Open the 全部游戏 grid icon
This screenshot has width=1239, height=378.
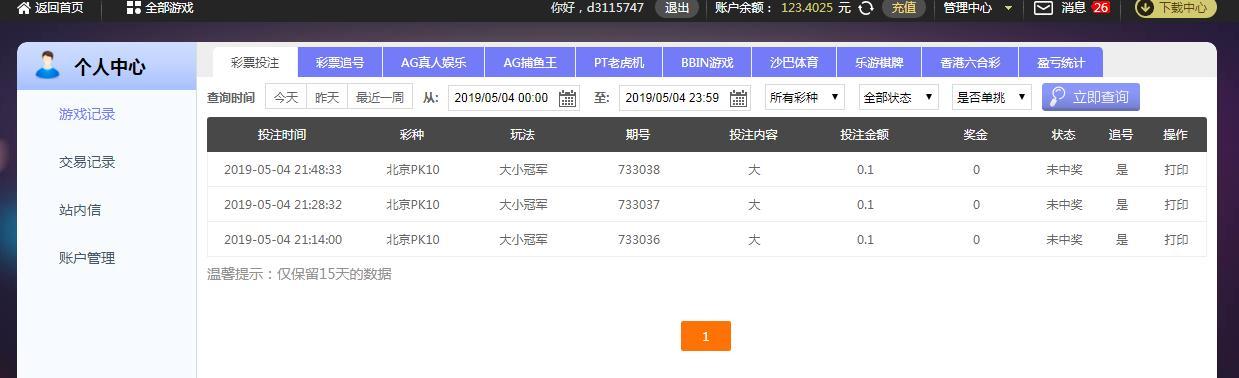pos(133,8)
